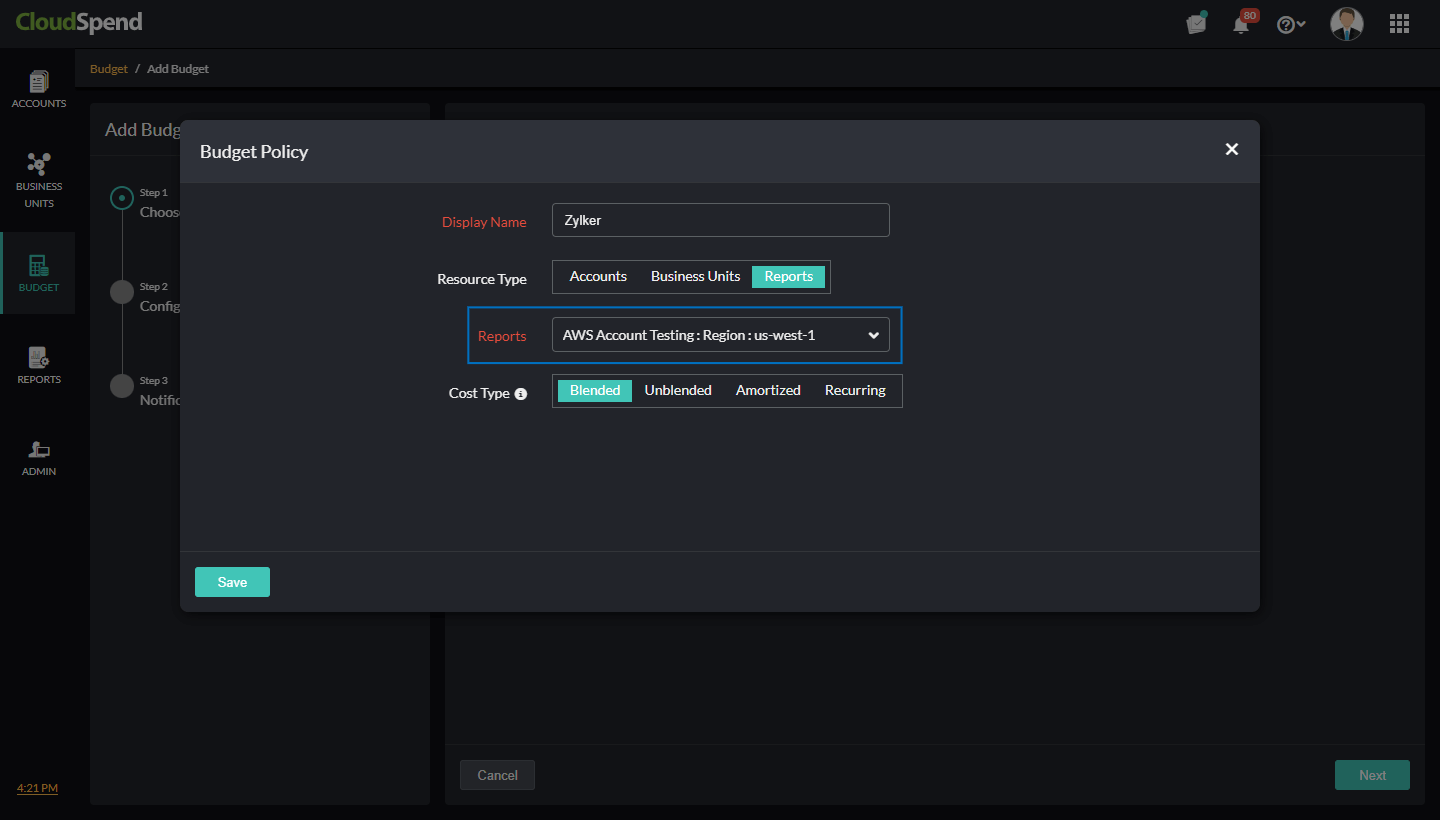
Task: Open the announcements icon in header
Action: coord(1197,23)
